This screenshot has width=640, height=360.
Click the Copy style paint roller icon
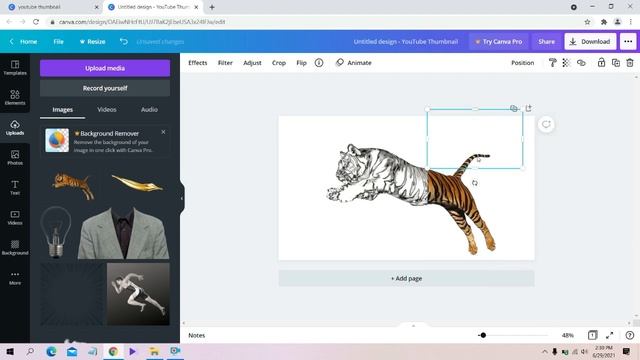(x=552, y=63)
